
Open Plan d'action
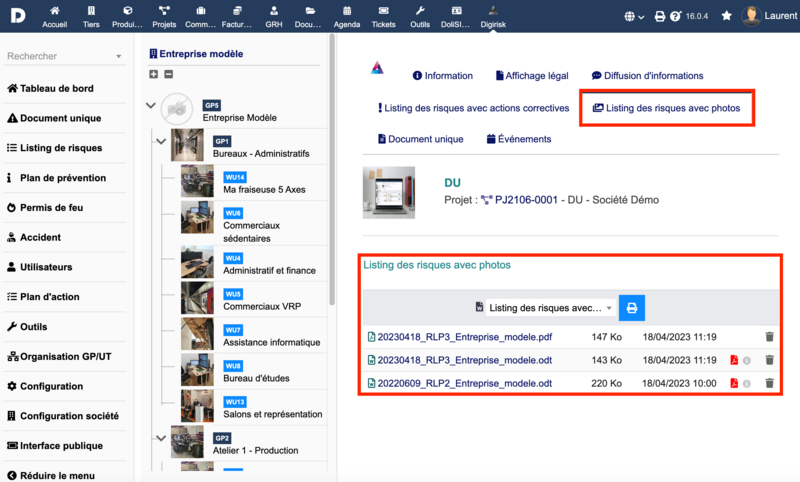coord(43,296)
